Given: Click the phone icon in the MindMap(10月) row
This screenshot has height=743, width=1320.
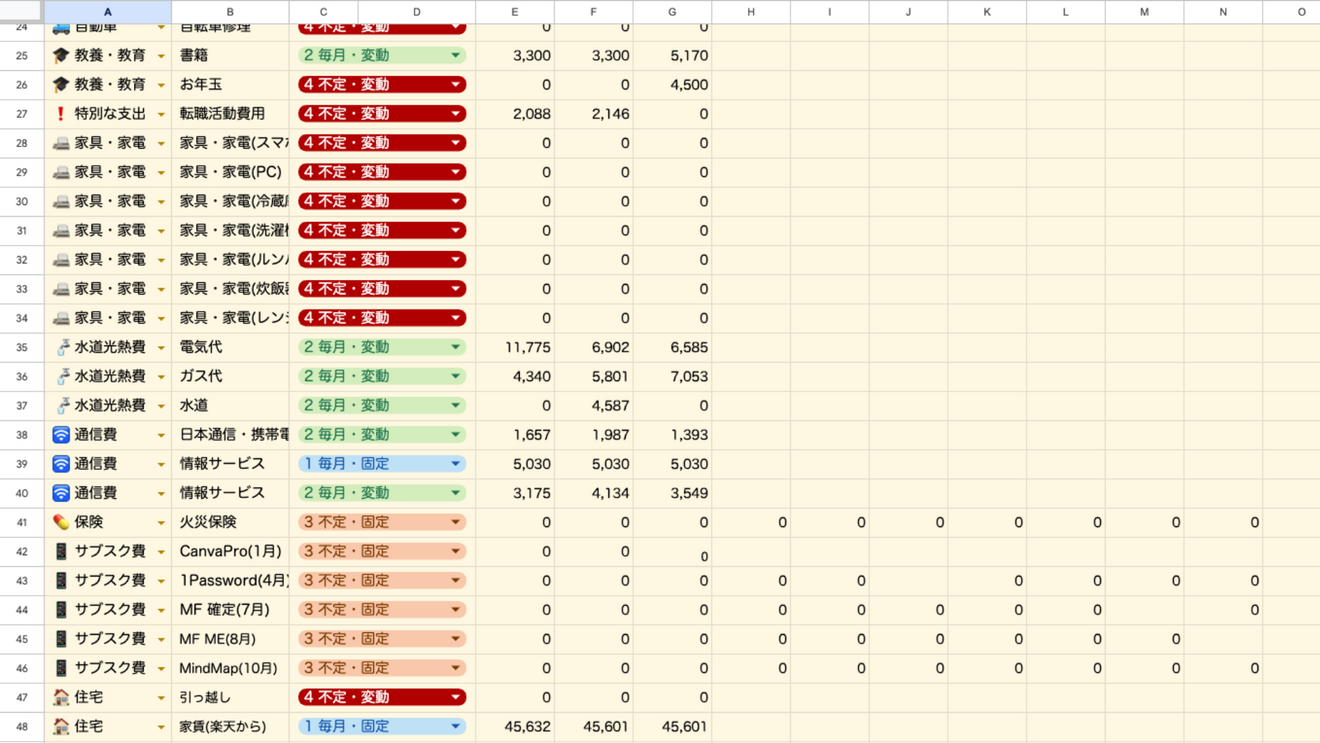Looking at the screenshot, I should (x=61, y=668).
